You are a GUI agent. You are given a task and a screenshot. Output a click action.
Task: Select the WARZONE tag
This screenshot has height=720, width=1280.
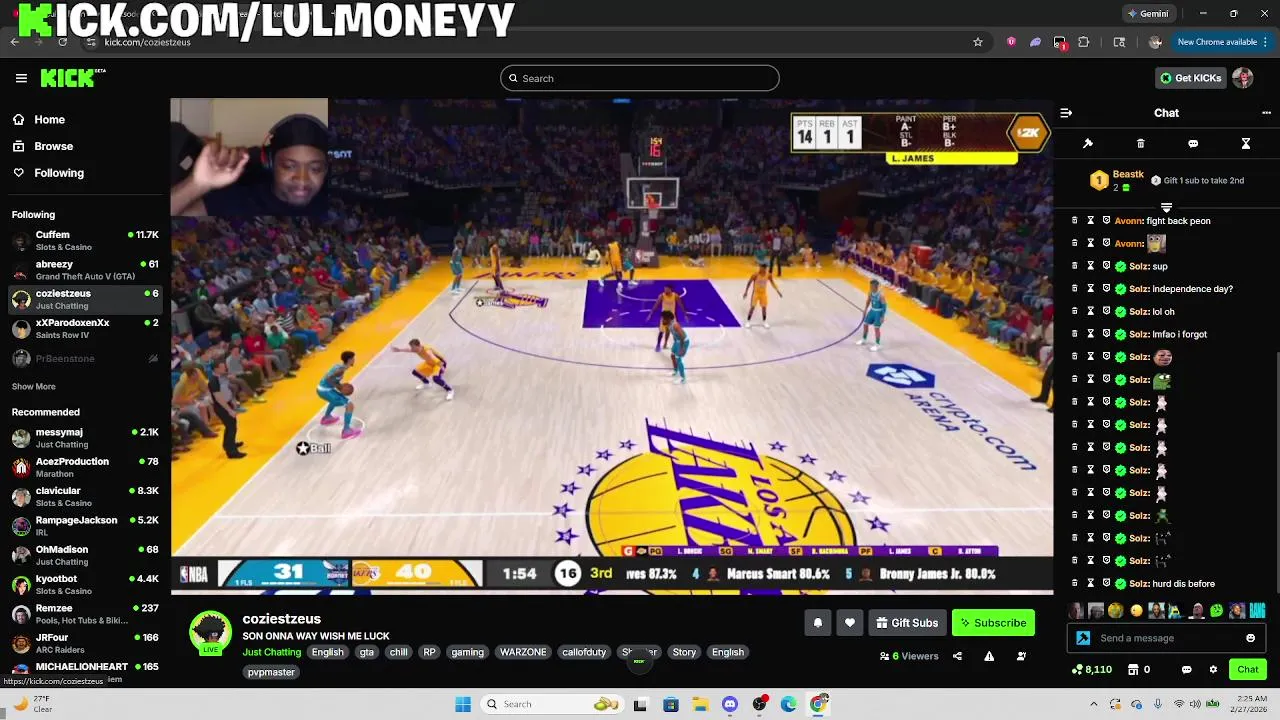click(523, 652)
